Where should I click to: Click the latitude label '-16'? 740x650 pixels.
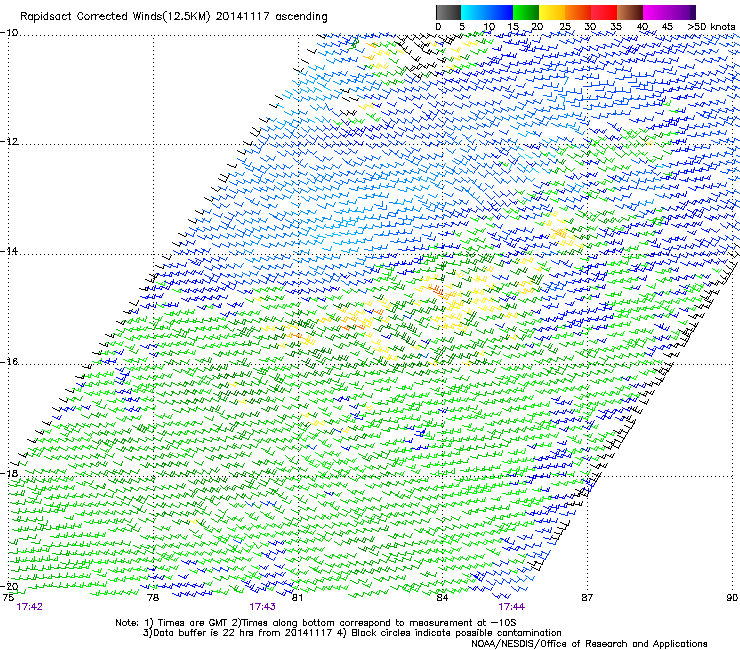[x=8, y=362]
